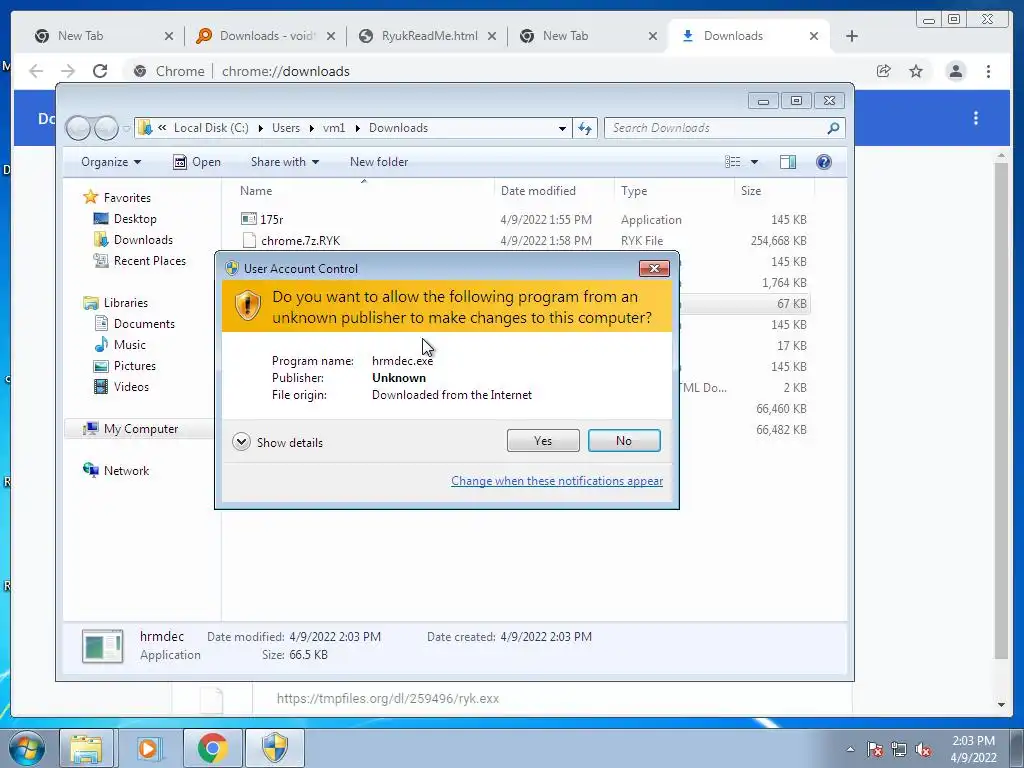
Task: Sort files by the Size column header
Action: (x=774, y=191)
